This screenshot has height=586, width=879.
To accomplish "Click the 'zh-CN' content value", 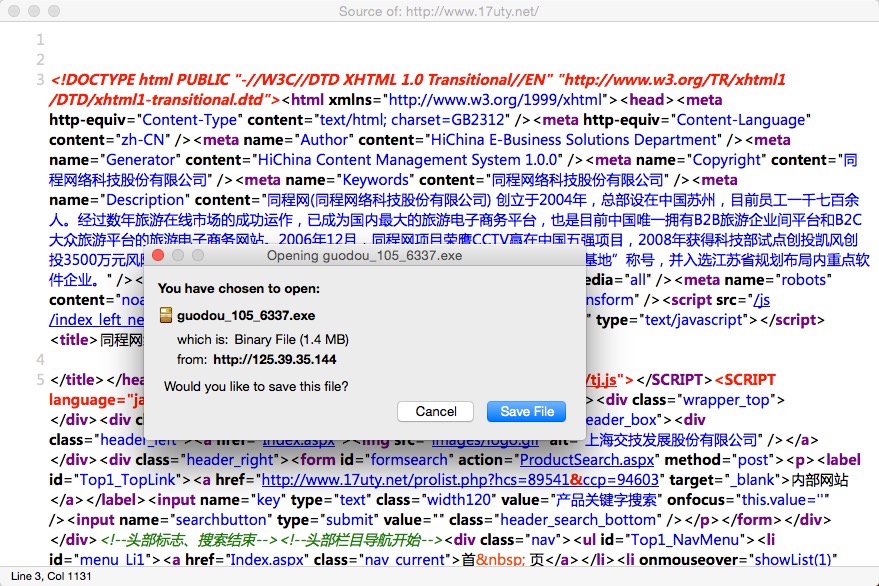I will tap(143, 140).
